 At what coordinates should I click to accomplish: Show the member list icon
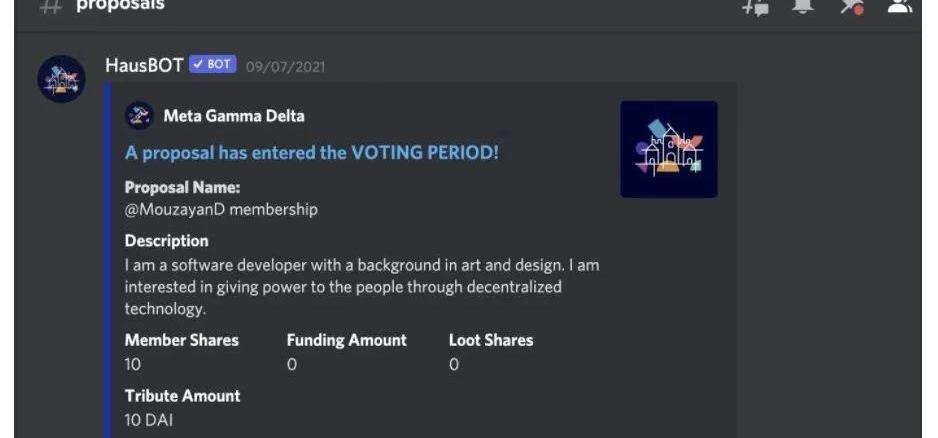pyautogui.click(x=899, y=5)
